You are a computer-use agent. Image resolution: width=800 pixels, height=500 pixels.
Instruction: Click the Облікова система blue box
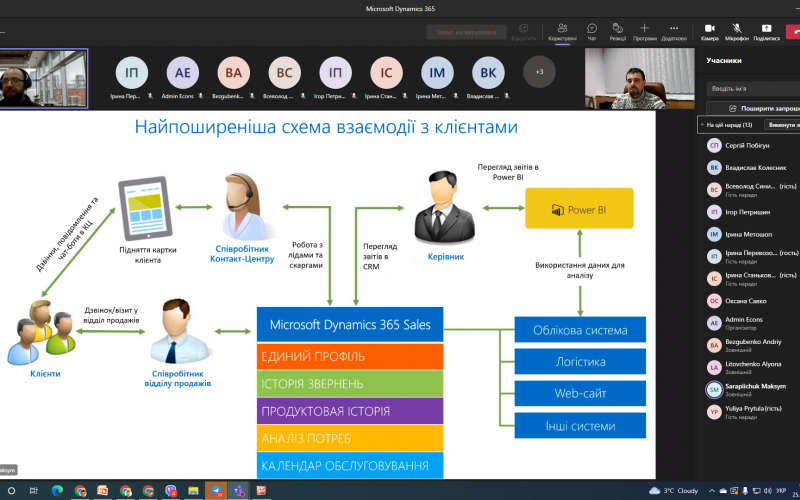(580, 330)
